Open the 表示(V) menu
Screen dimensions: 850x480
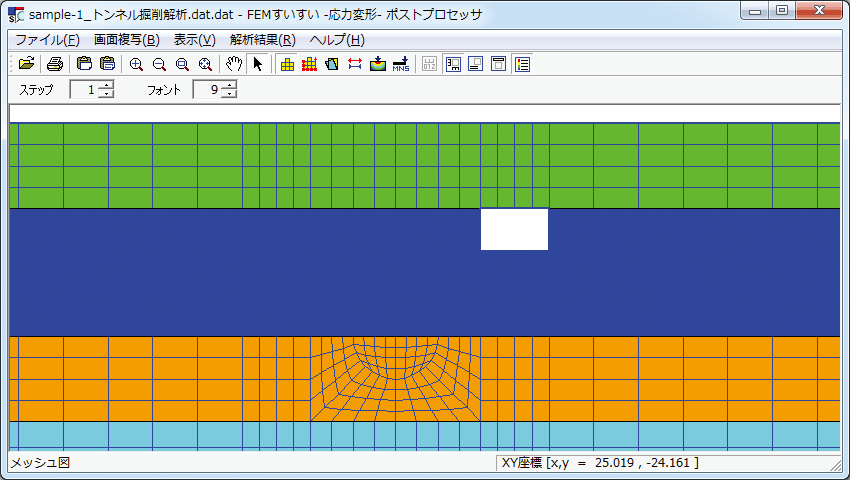click(x=194, y=40)
